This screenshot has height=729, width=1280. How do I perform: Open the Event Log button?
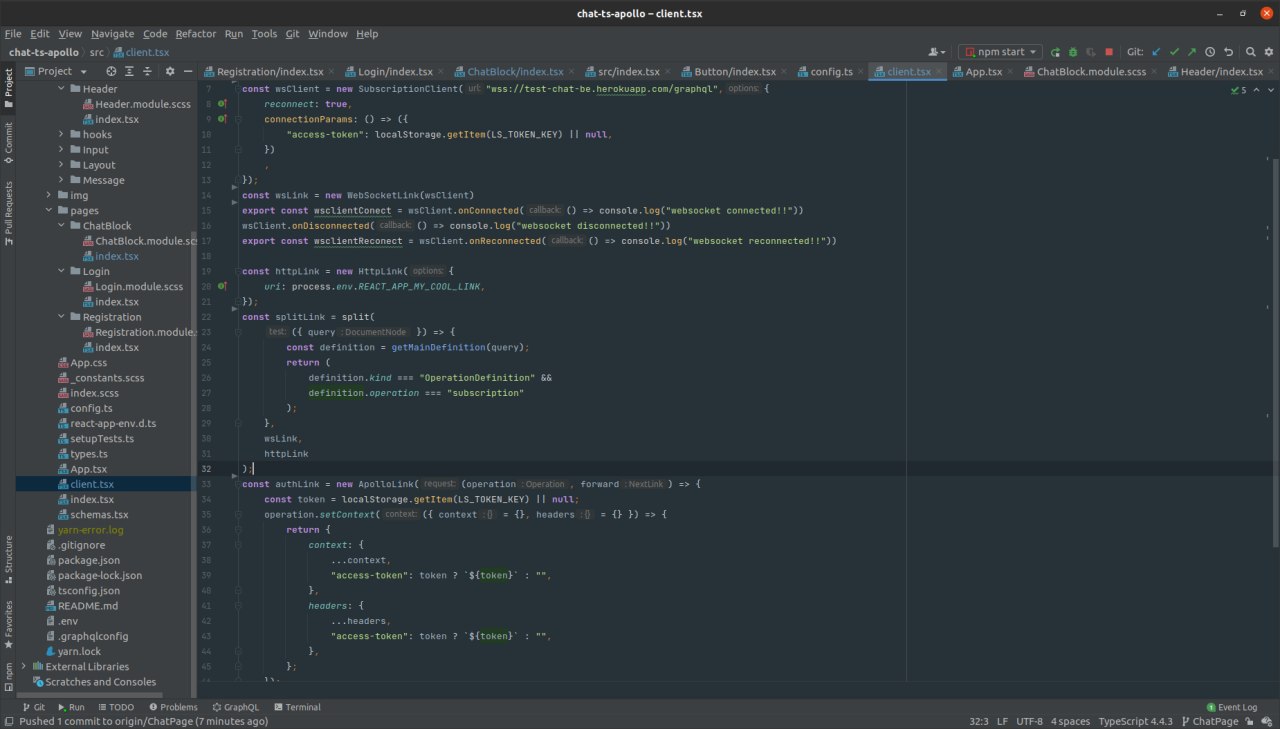click(x=1231, y=707)
